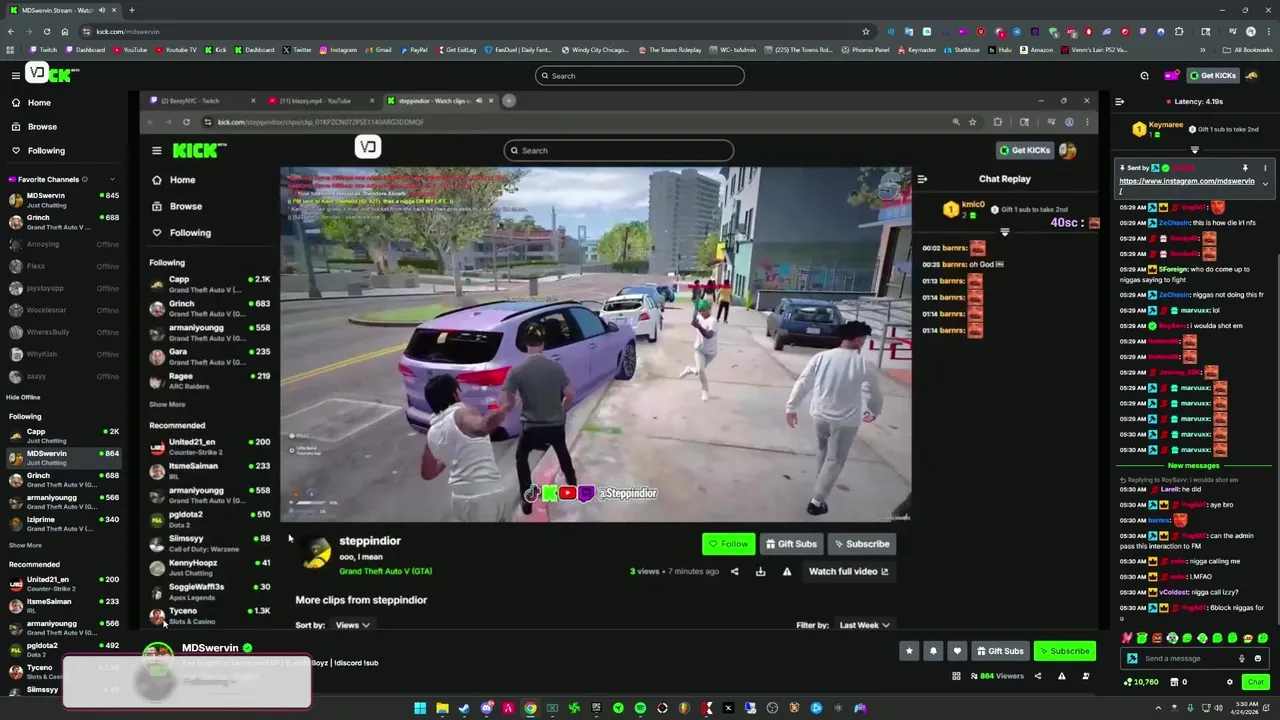Click the embedded clip page search box

tap(619, 151)
